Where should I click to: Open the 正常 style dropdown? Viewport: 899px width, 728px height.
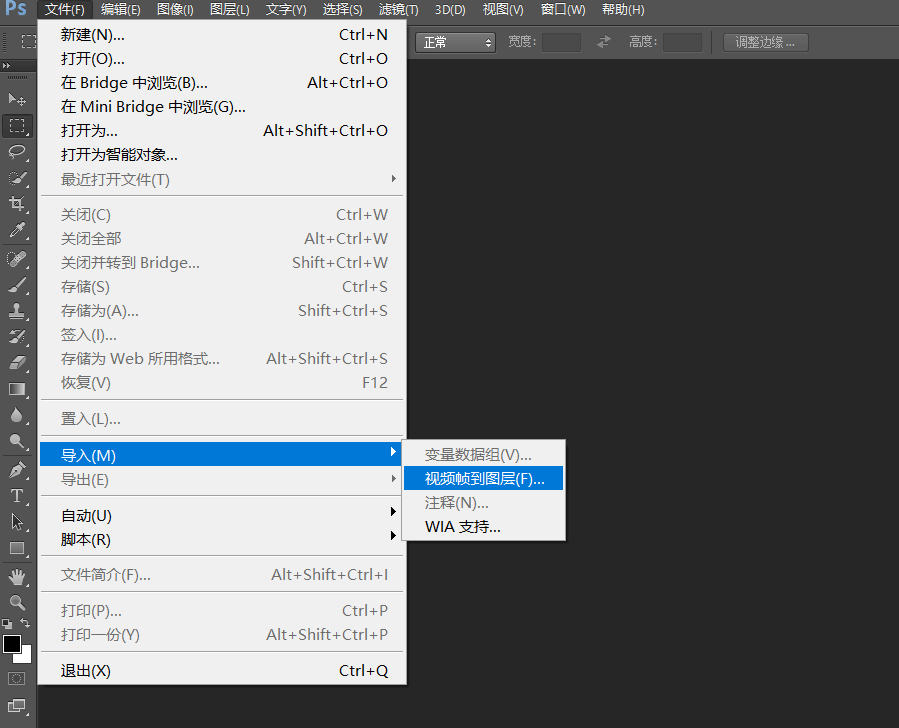pyautogui.click(x=457, y=42)
